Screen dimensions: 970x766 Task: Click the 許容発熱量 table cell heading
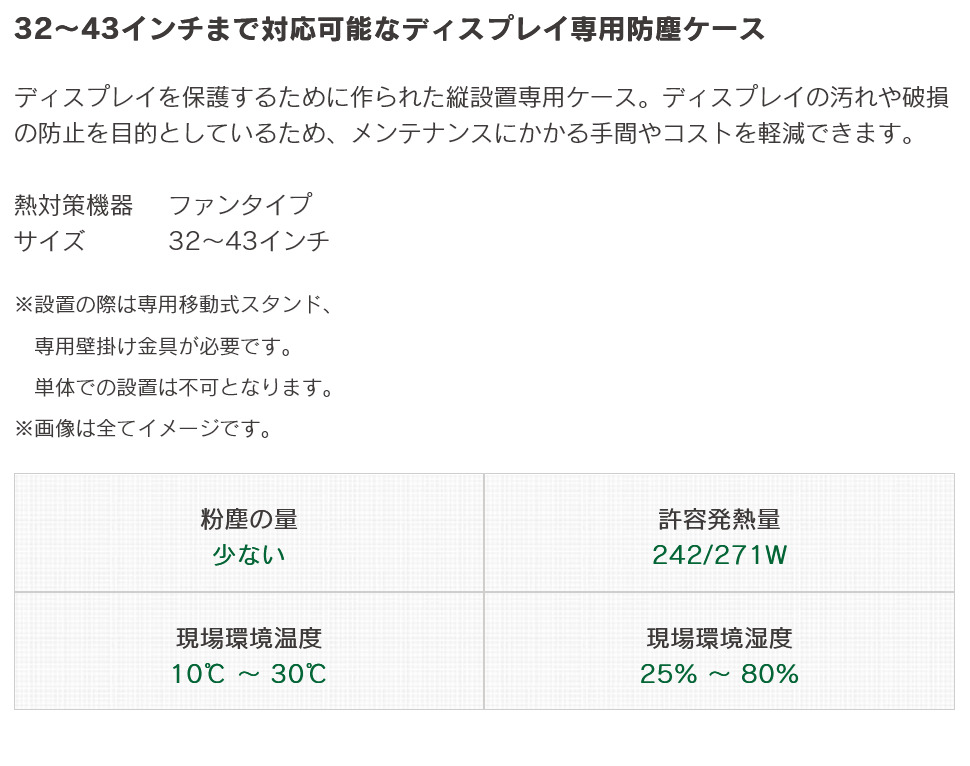(x=719, y=519)
